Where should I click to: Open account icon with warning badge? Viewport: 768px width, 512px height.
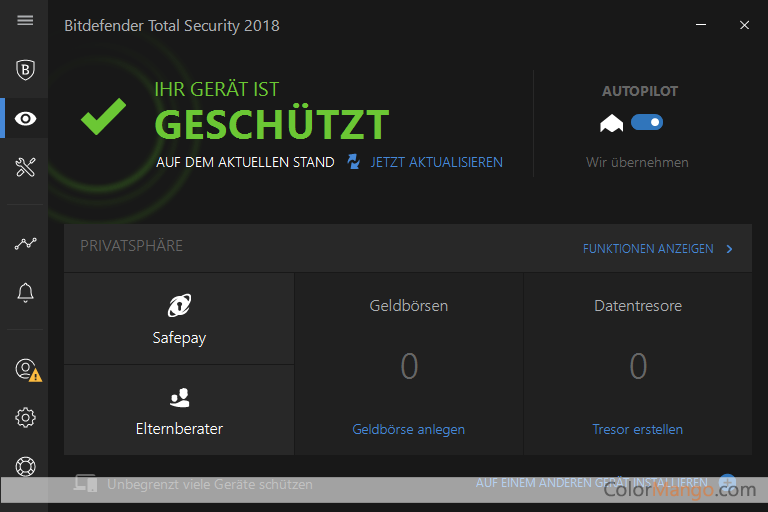pos(27,370)
